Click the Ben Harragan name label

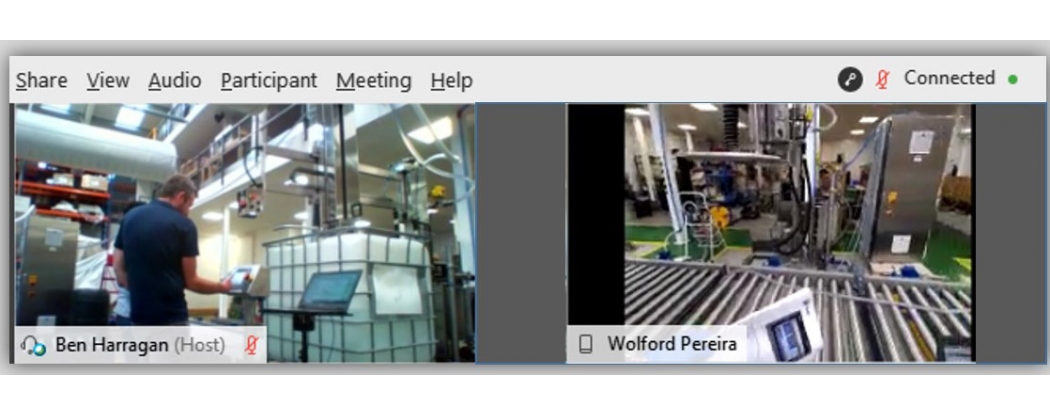112,345
